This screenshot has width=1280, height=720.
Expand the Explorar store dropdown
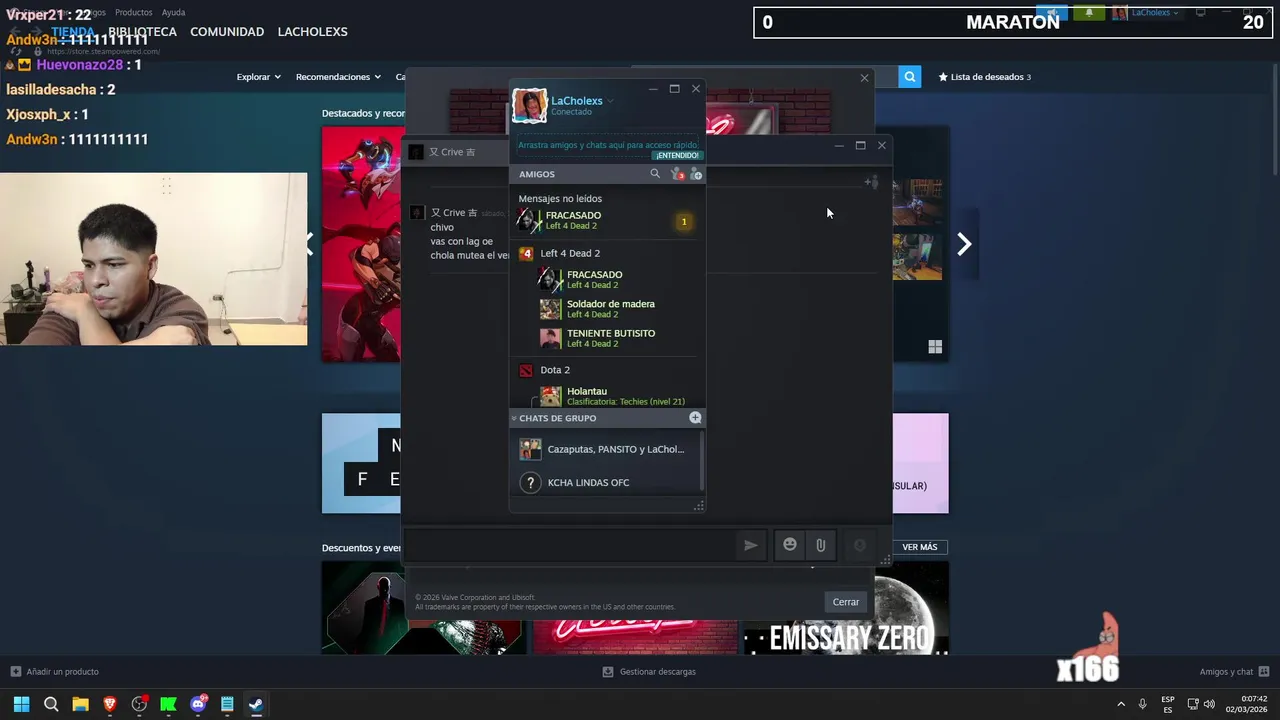pyautogui.click(x=258, y=77)
